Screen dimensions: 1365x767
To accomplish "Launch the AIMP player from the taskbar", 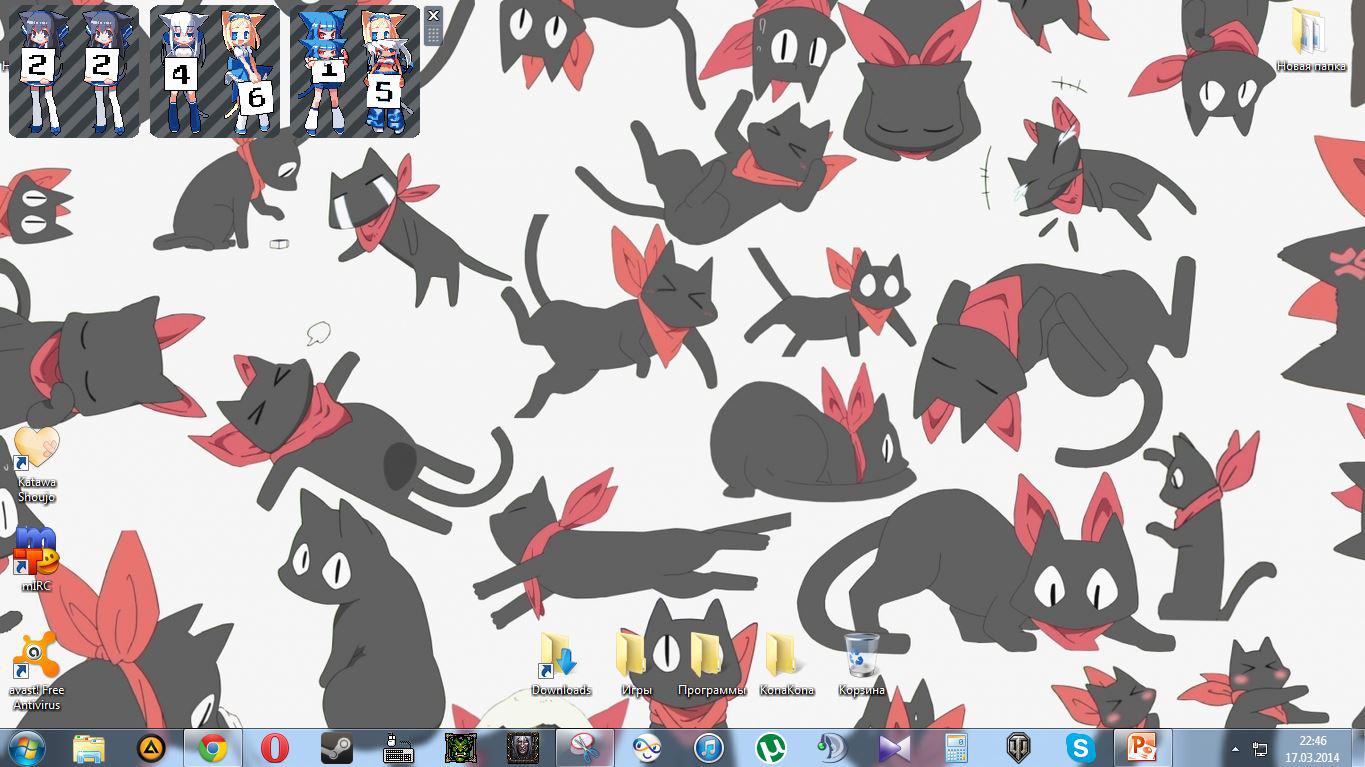I will [151, 748].
